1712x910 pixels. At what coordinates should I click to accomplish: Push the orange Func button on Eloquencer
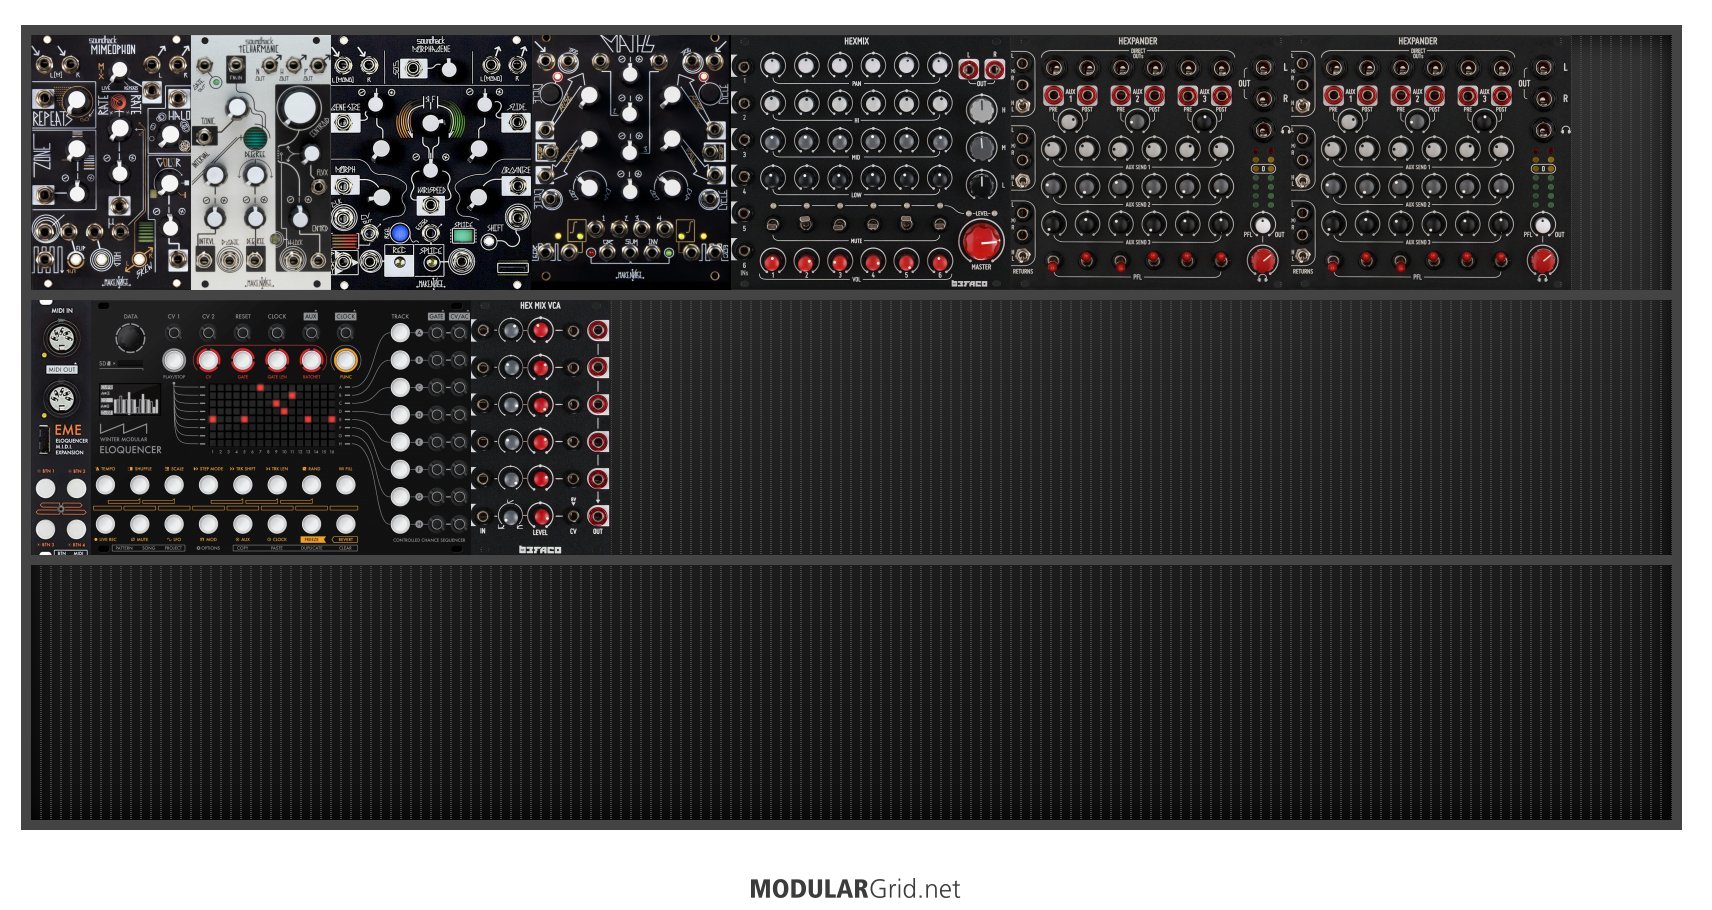point(346,360)
